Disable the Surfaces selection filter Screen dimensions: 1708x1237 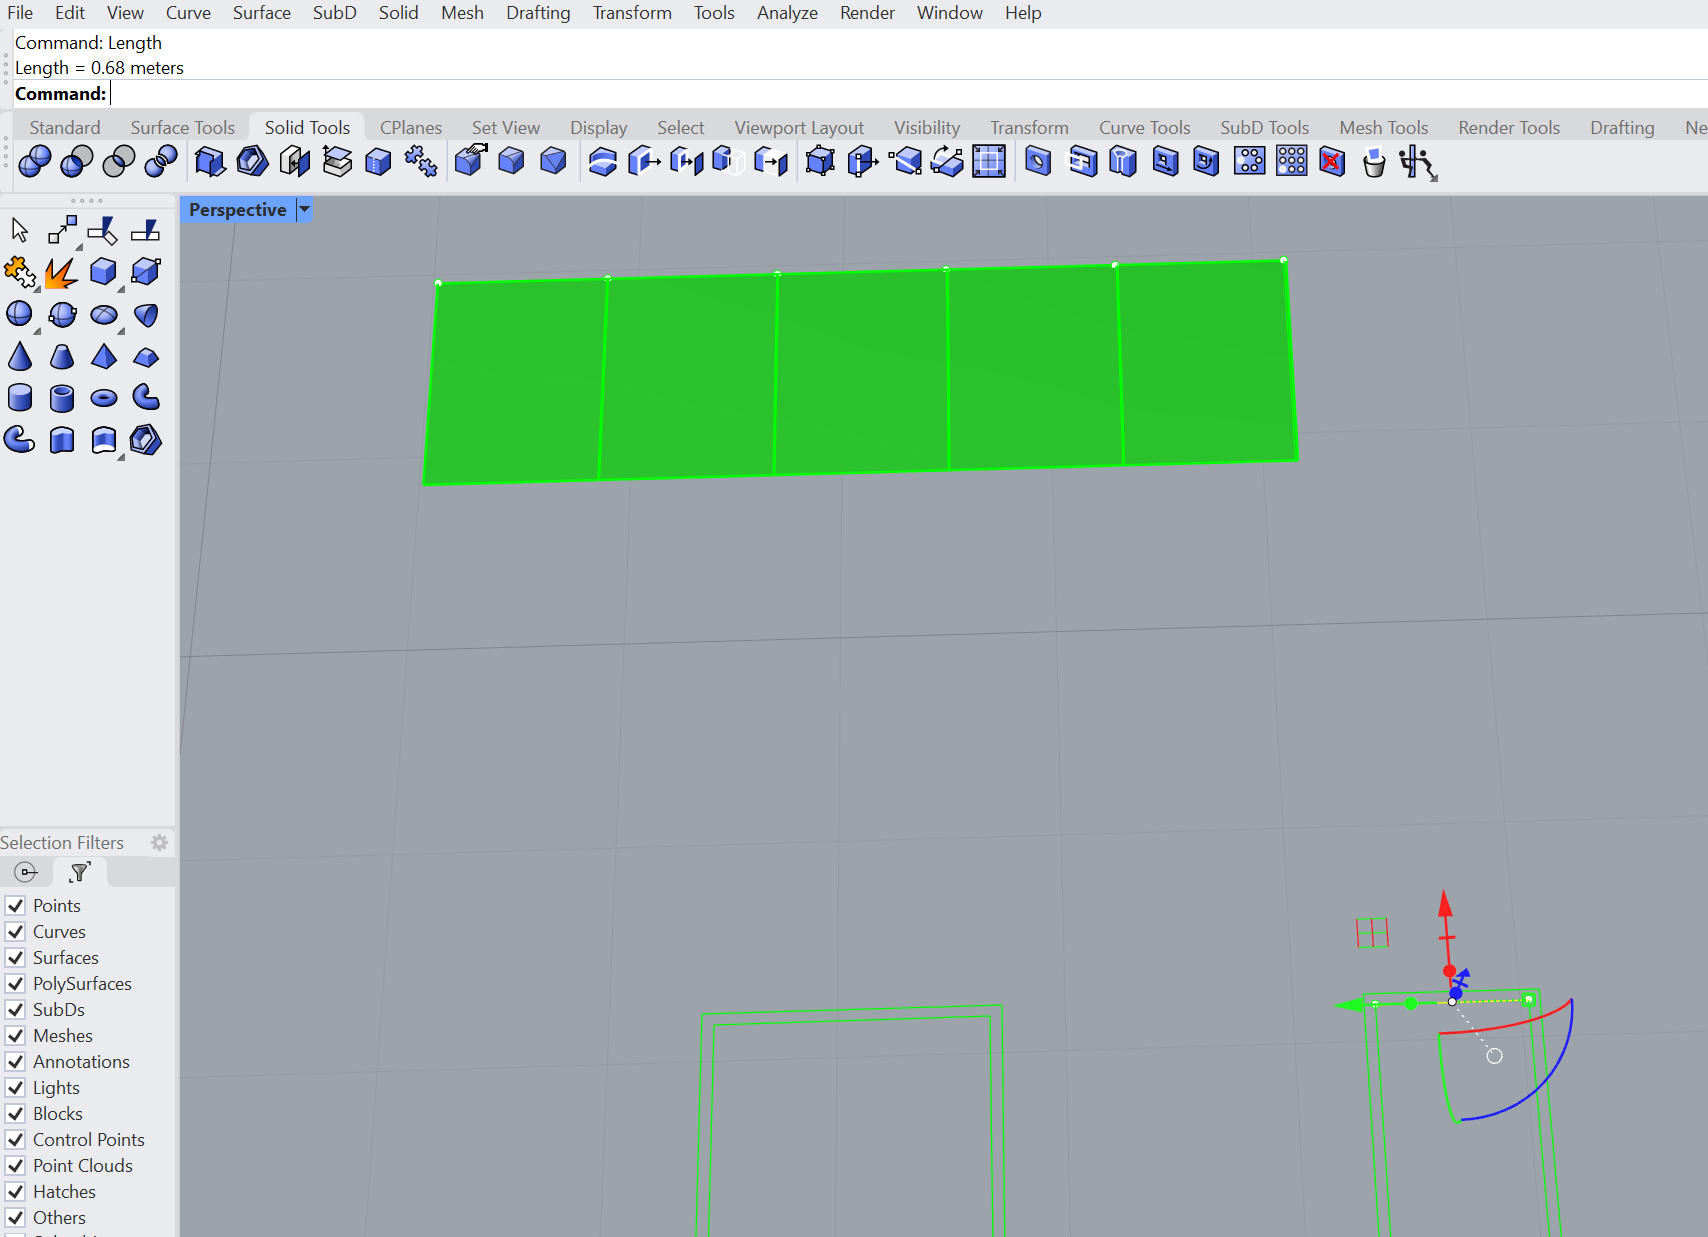click(15, 958)
